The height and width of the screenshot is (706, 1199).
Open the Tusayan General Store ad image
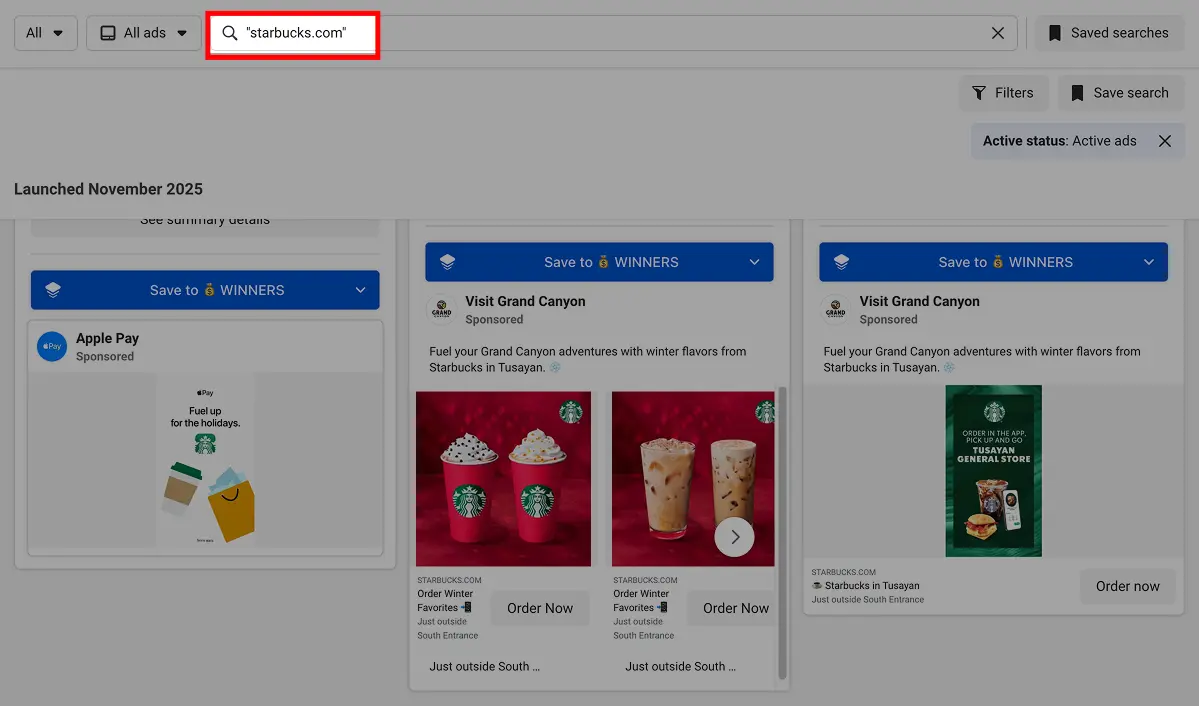point(993,470)
